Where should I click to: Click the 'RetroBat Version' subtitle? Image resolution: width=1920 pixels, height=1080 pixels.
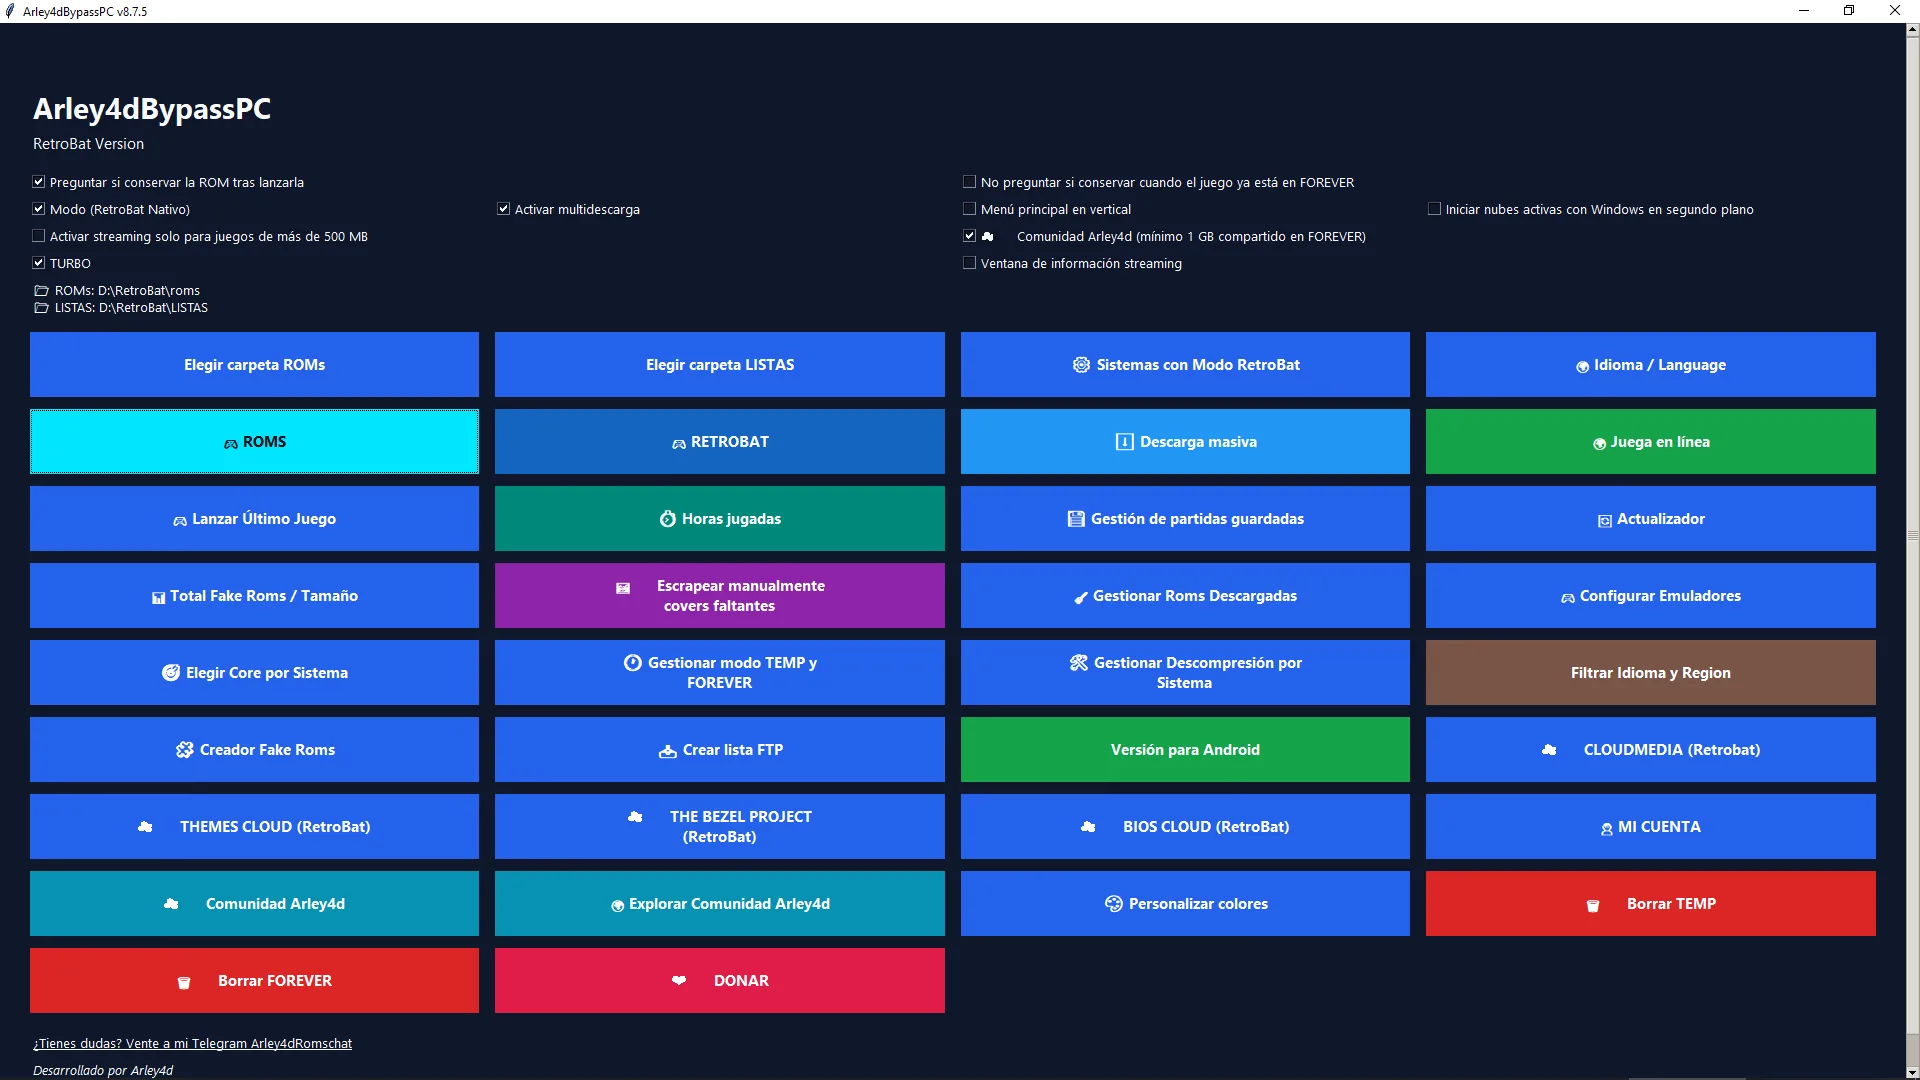coord(88,144)
